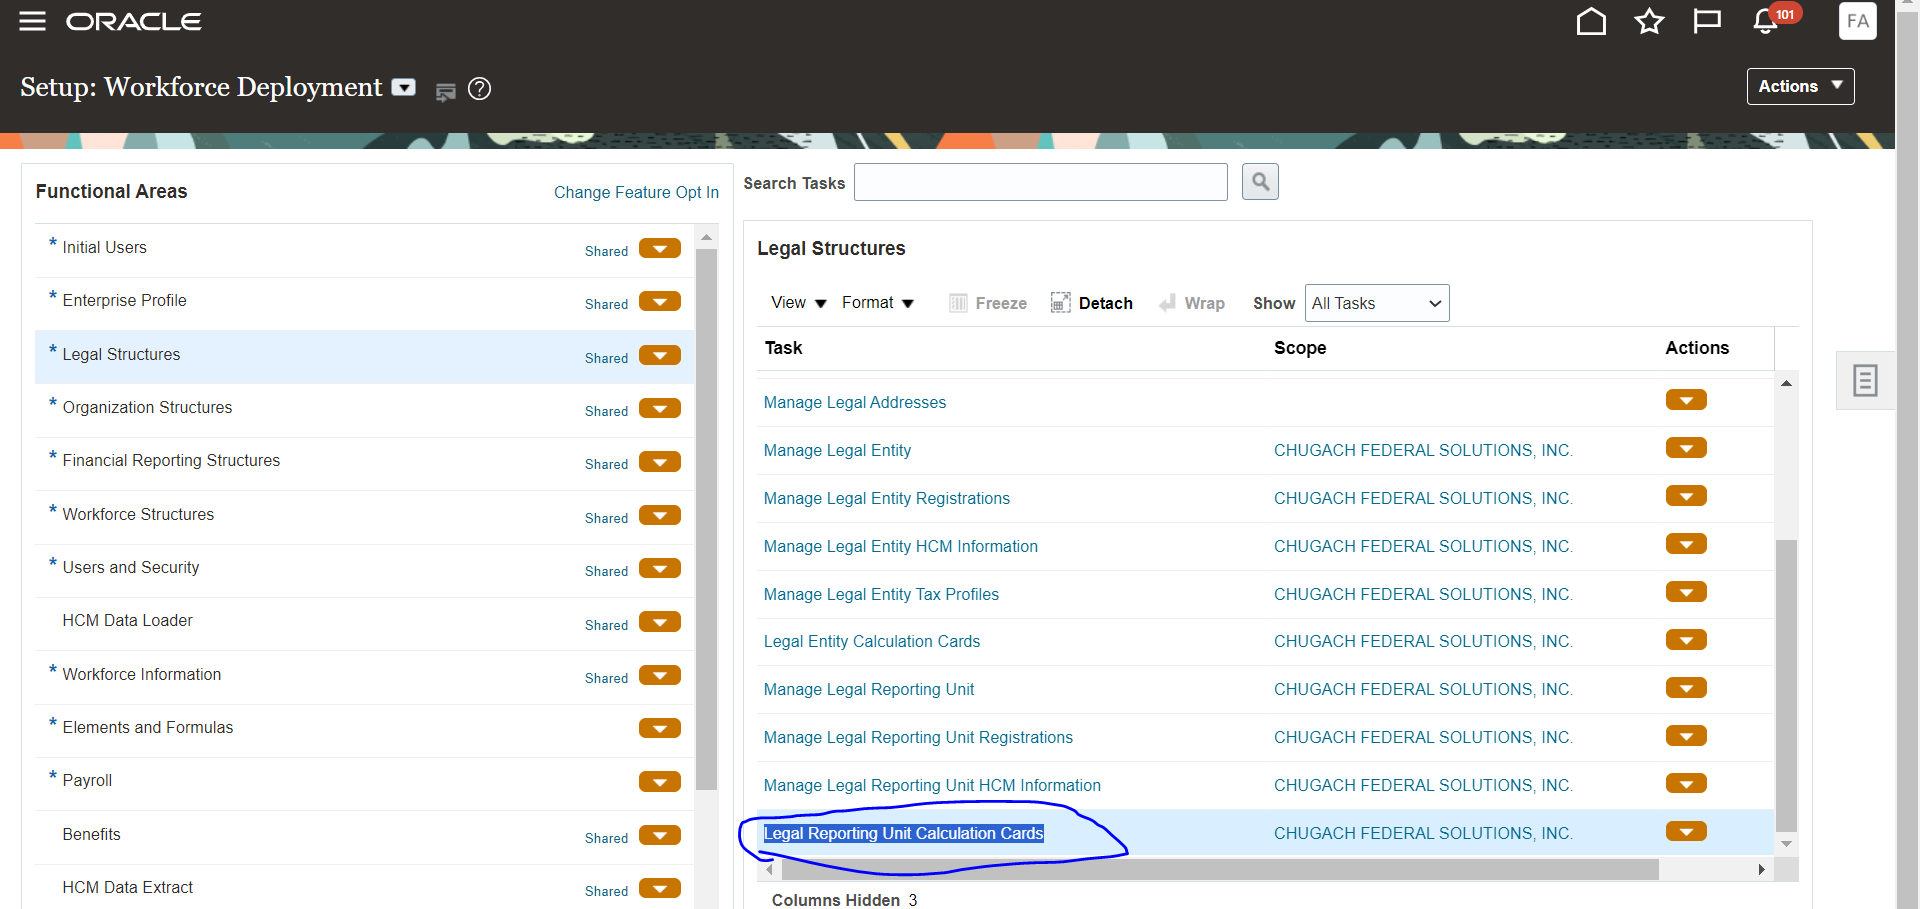Expand the Actions dropdown for Manage Legal Entity
The height and width of the screenshot is (909, 1920).
pos(1686,447)
